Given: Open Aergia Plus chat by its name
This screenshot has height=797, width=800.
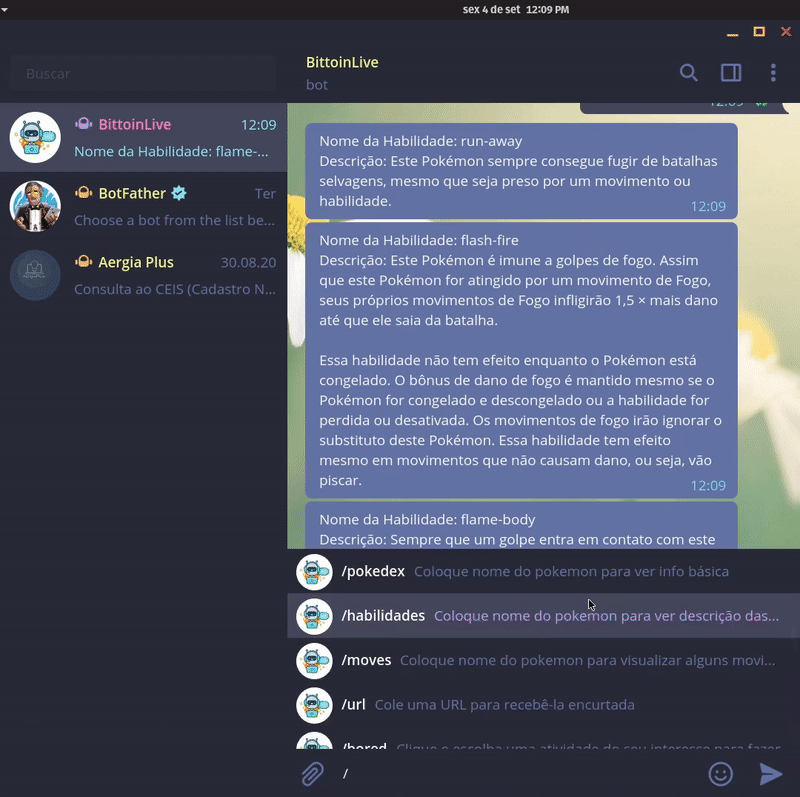Looking at the screenshot, I should [136, 262].
